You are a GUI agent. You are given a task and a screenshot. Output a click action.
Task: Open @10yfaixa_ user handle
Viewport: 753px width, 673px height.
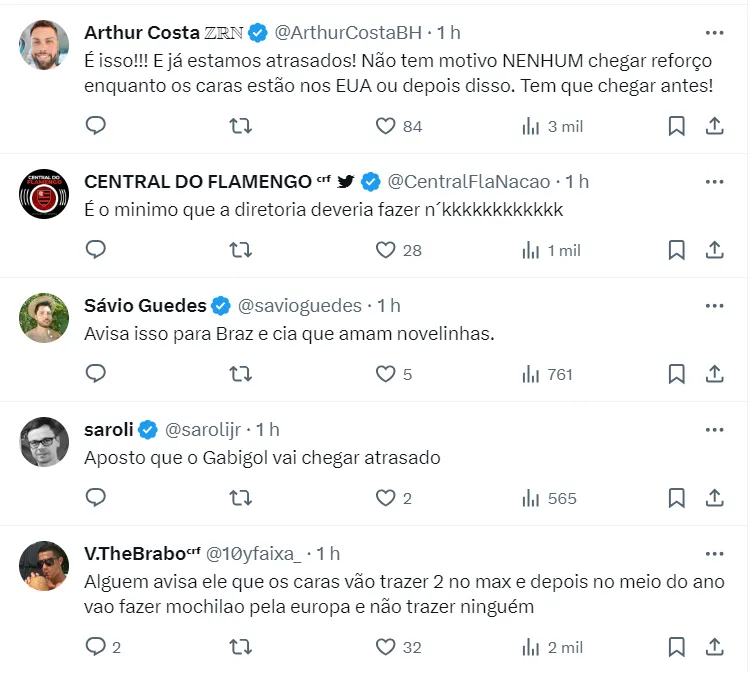coord(253,553)
